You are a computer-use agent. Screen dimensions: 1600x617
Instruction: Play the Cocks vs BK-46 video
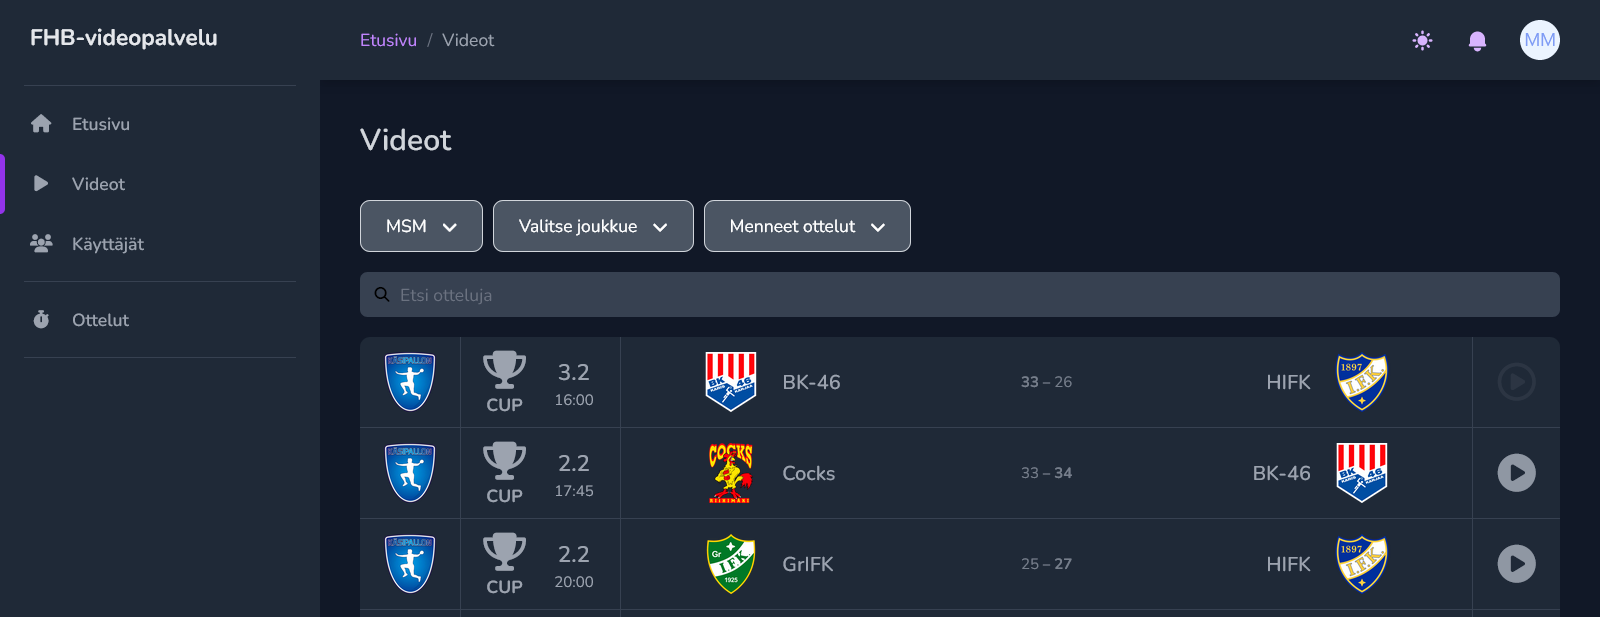[x=1516, y=473]
